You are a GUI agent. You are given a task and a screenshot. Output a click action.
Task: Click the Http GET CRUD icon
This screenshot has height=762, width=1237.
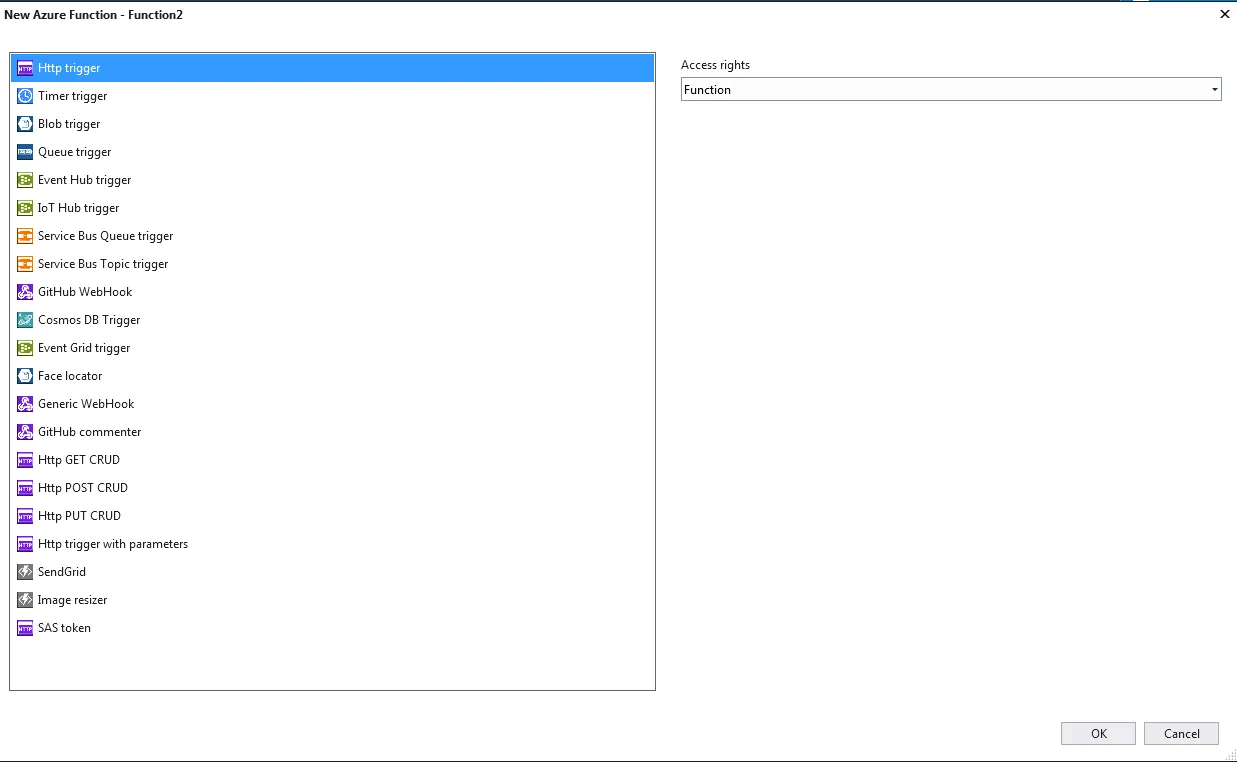point(25,460)
